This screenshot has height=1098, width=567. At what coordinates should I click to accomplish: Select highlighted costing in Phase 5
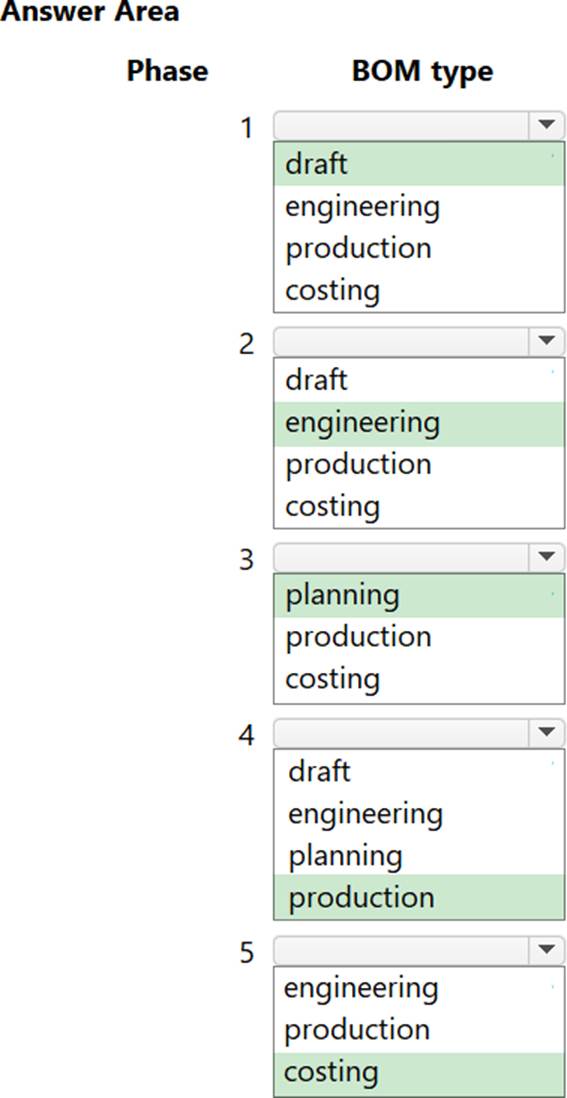pyautogui.click(x=419, y=1072)
